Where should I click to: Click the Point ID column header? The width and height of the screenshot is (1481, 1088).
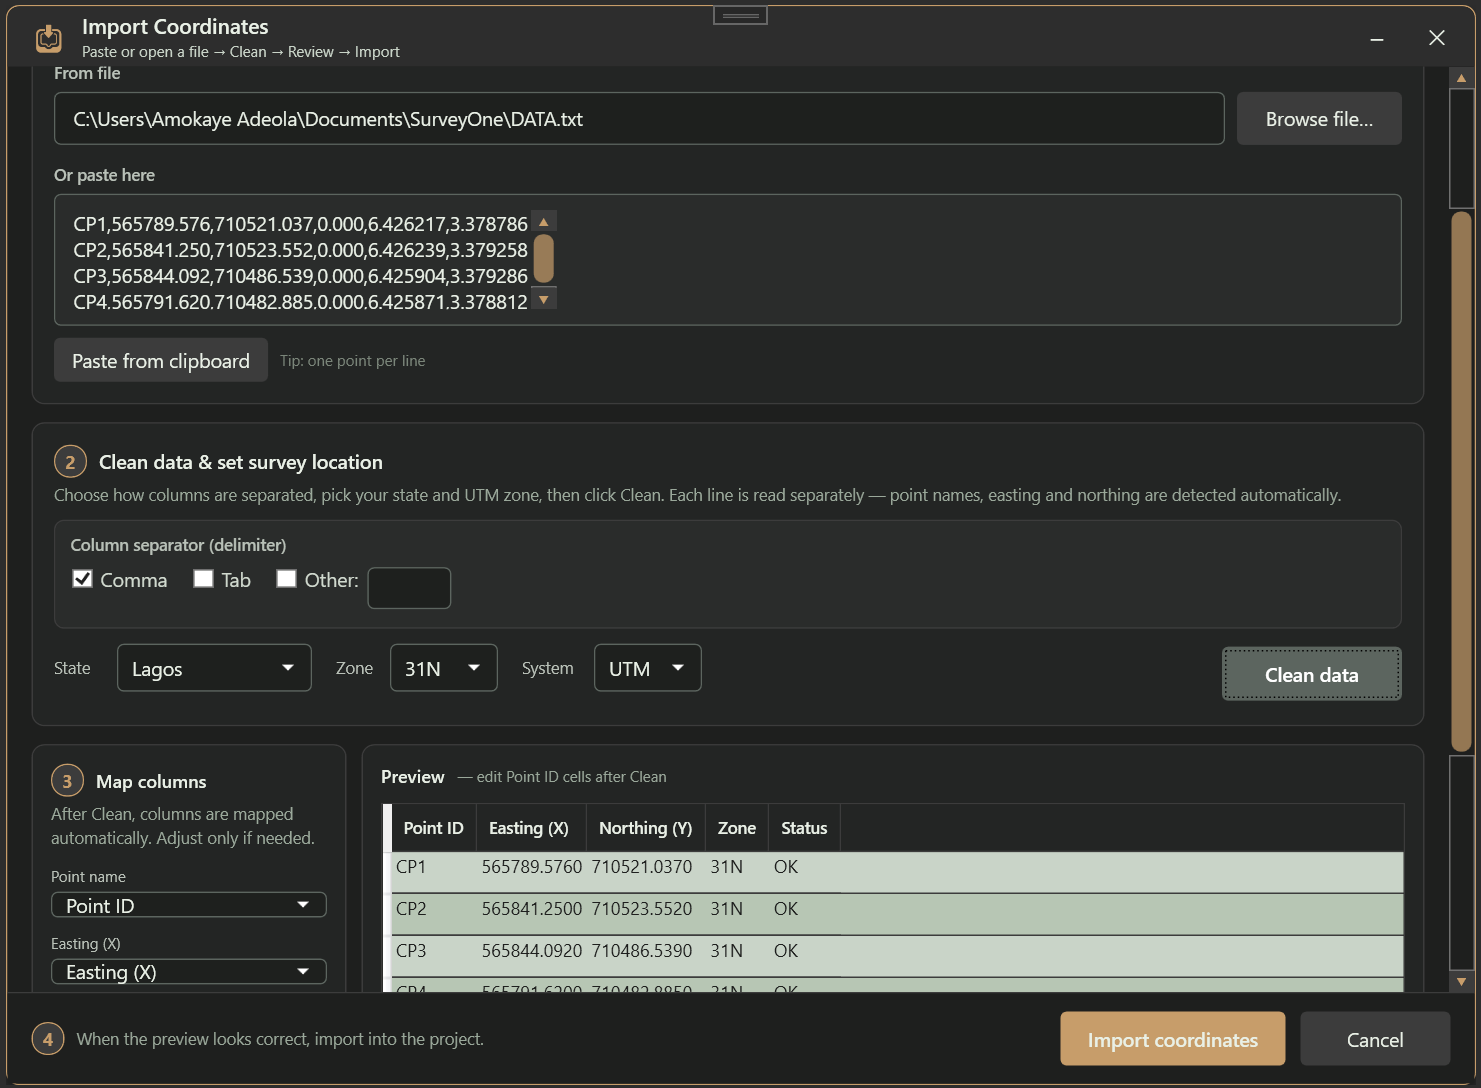click(433, 828)
